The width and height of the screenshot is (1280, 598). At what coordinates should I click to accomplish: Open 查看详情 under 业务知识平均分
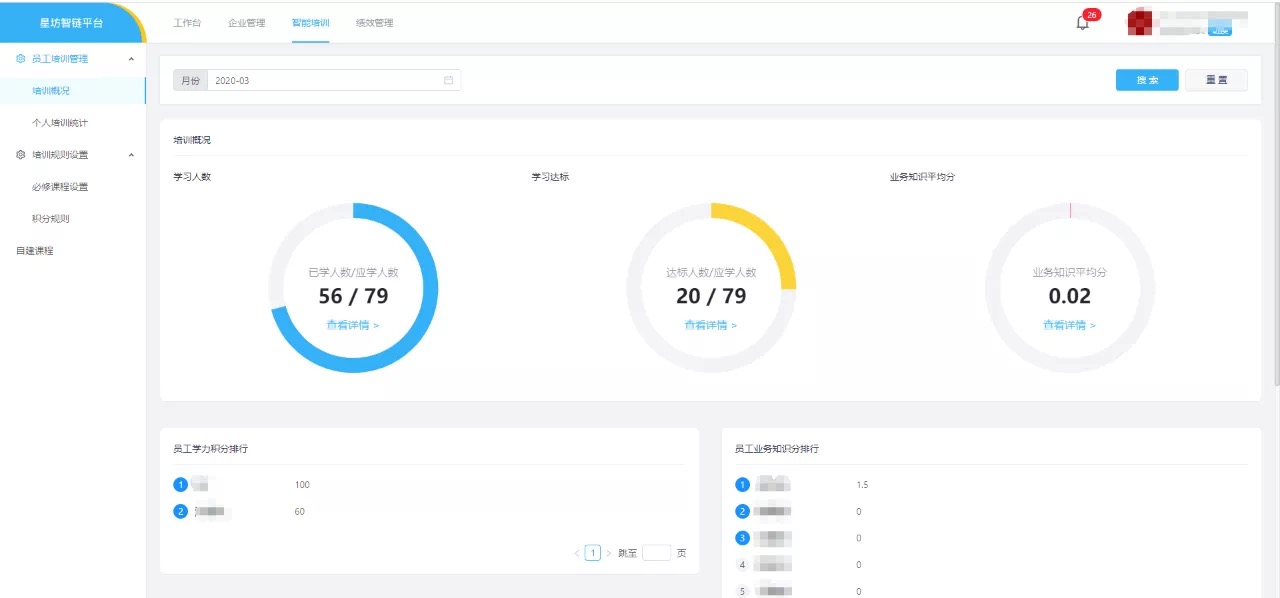[x=1069, y=325]
